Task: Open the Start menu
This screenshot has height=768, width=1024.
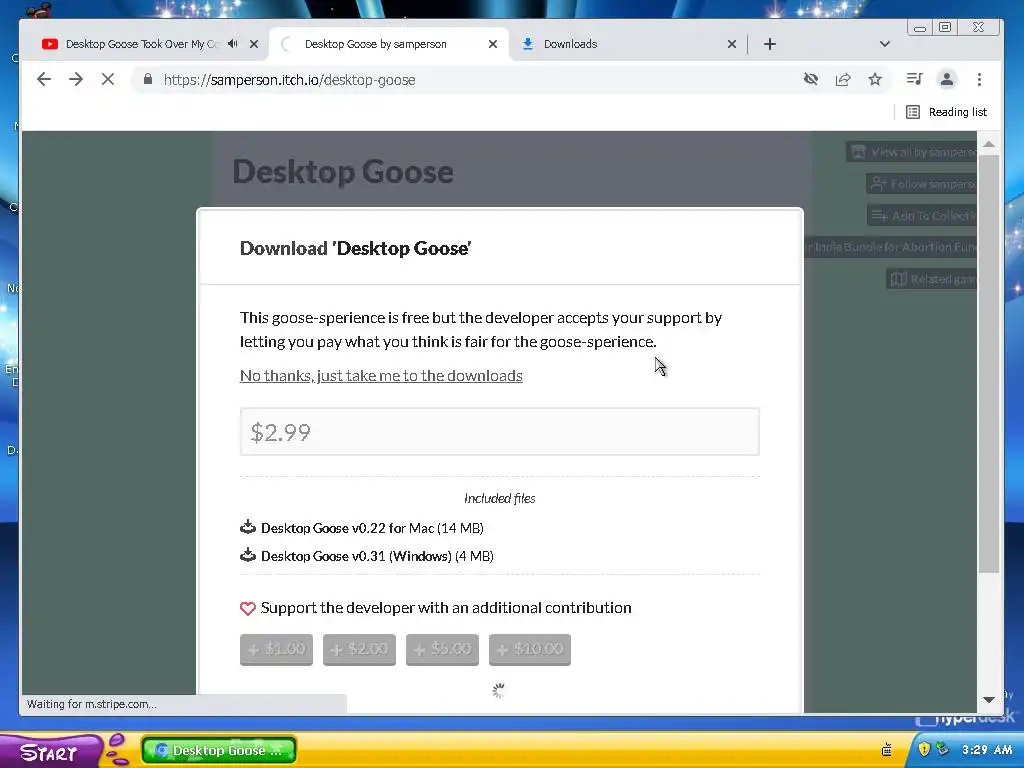Action: point(49,752)
